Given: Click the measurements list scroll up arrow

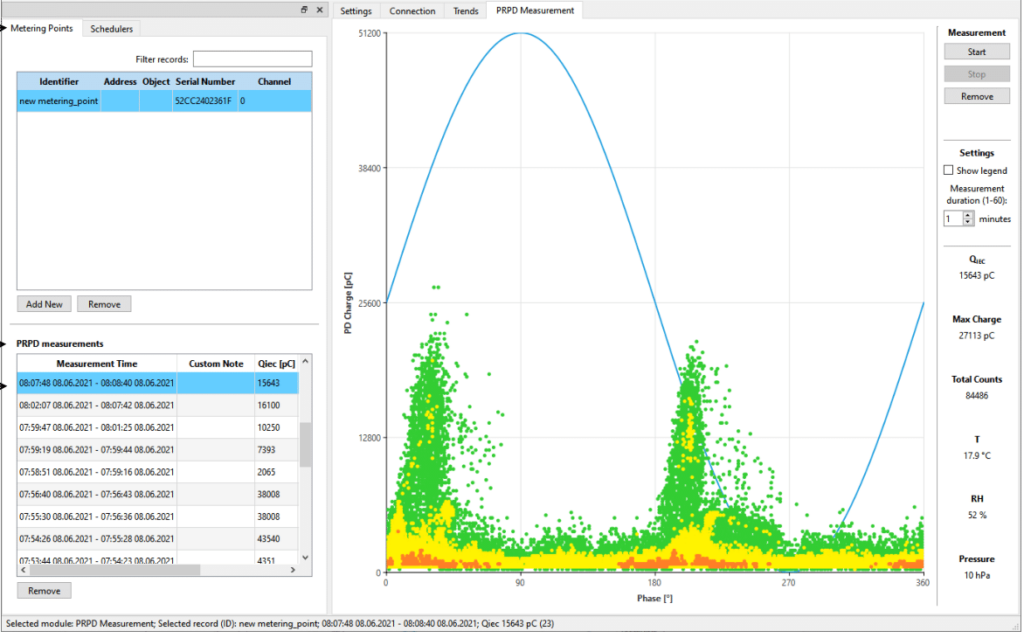Looking at the screenshot, I should (x=305, y=361).
